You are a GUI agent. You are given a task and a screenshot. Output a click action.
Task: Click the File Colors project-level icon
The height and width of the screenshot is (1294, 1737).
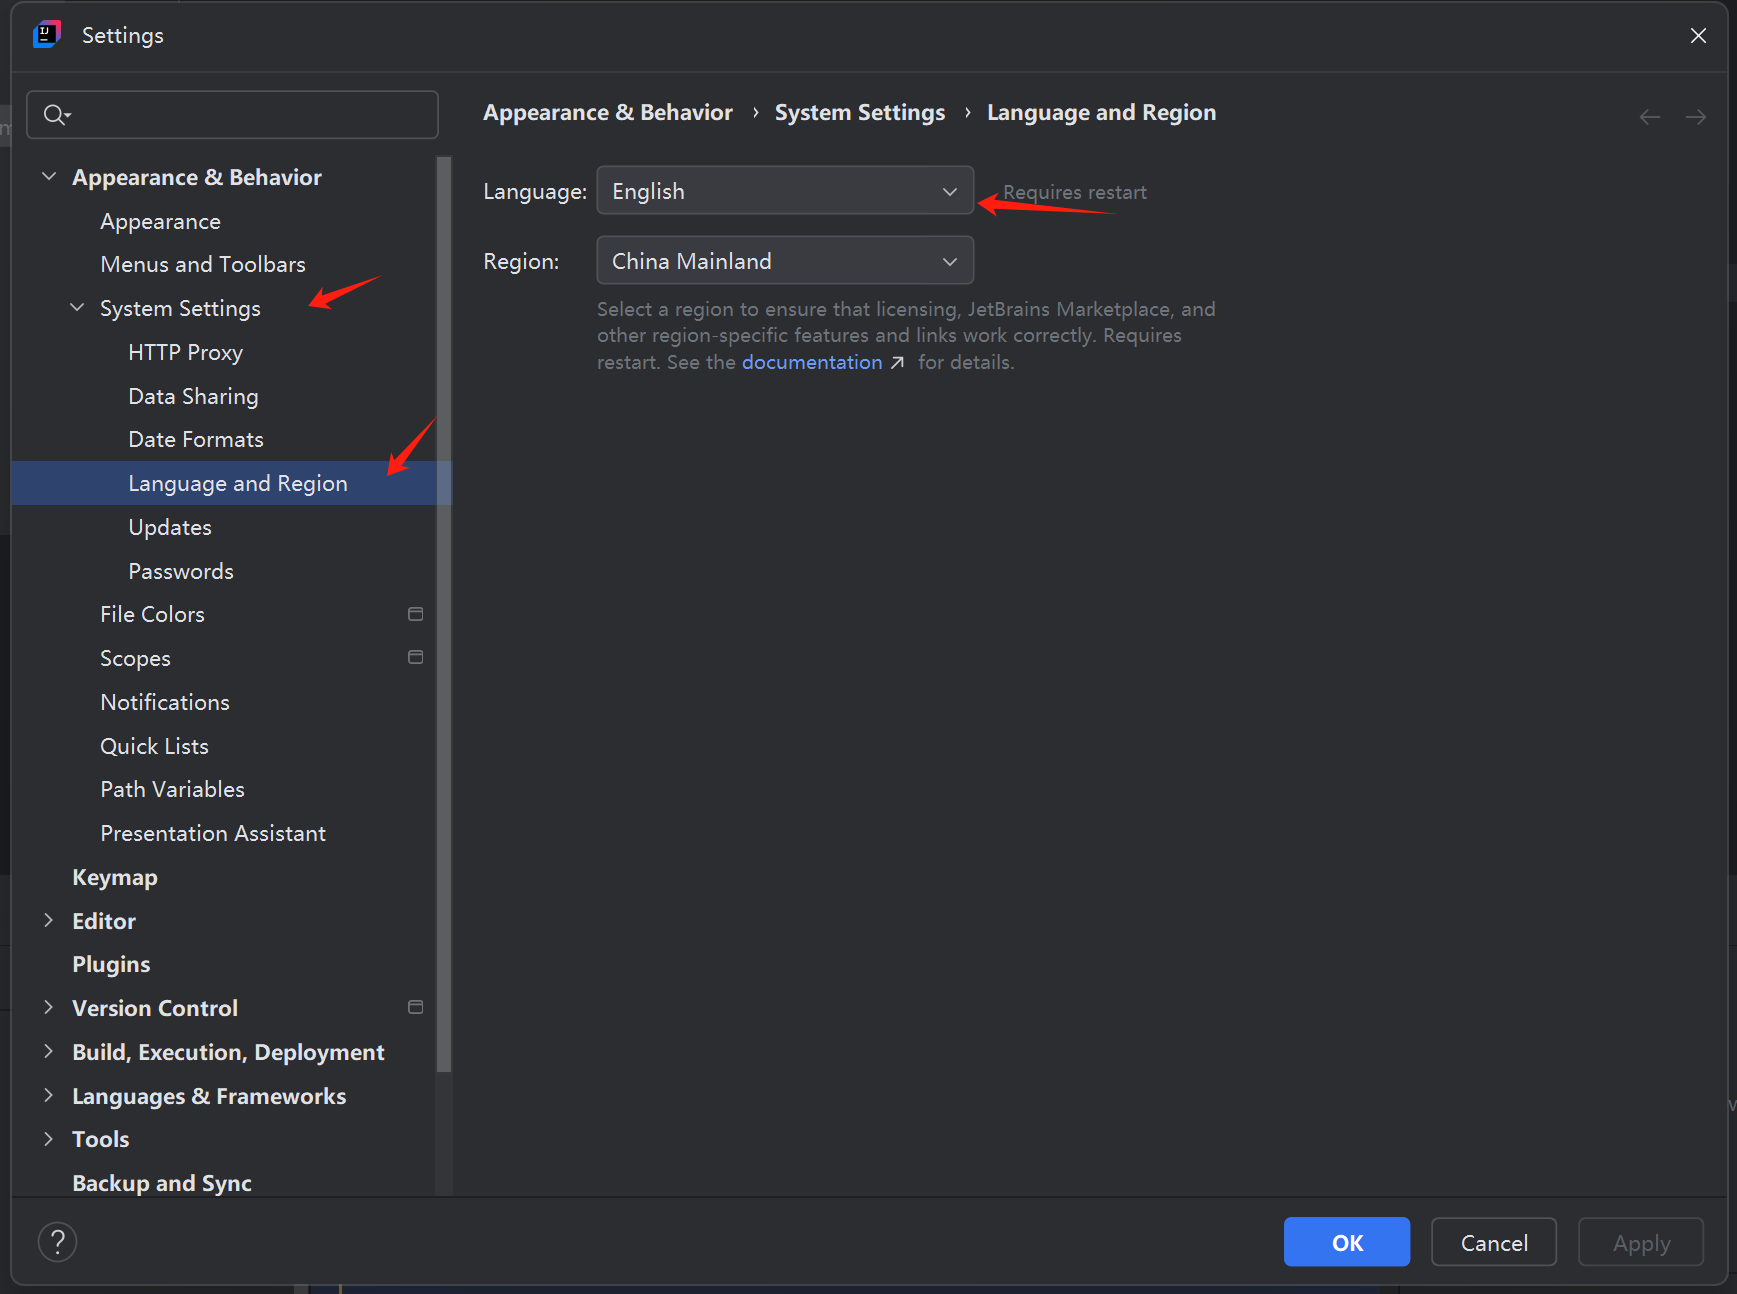[416, 614]
